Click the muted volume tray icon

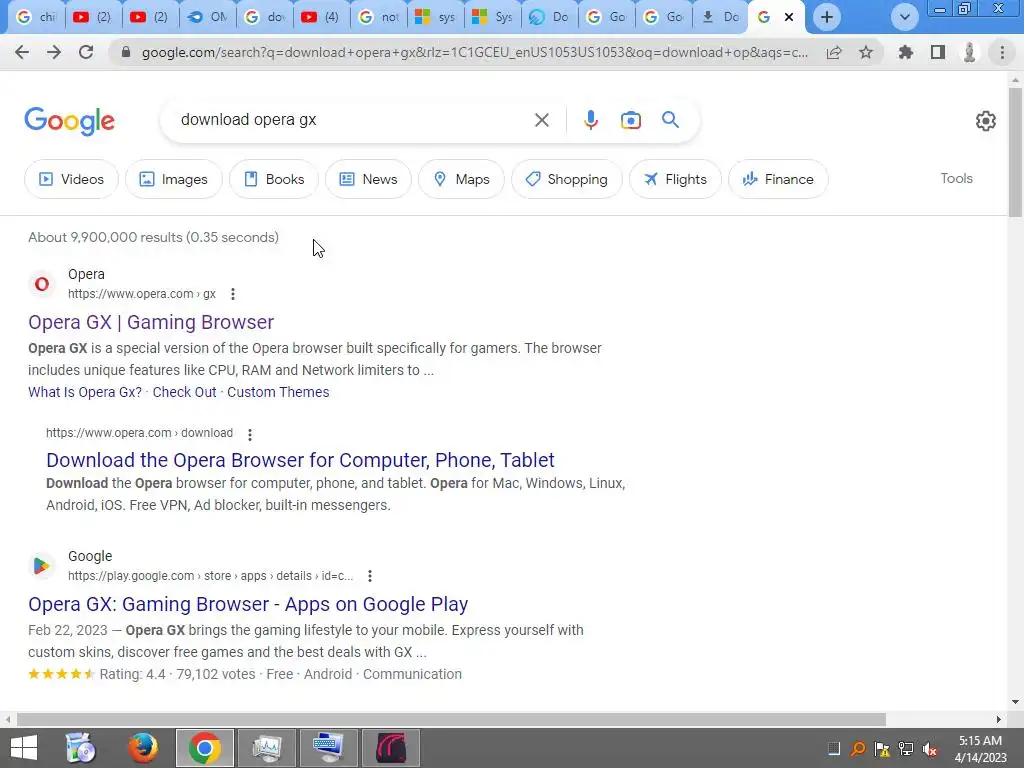click(930, 748)
